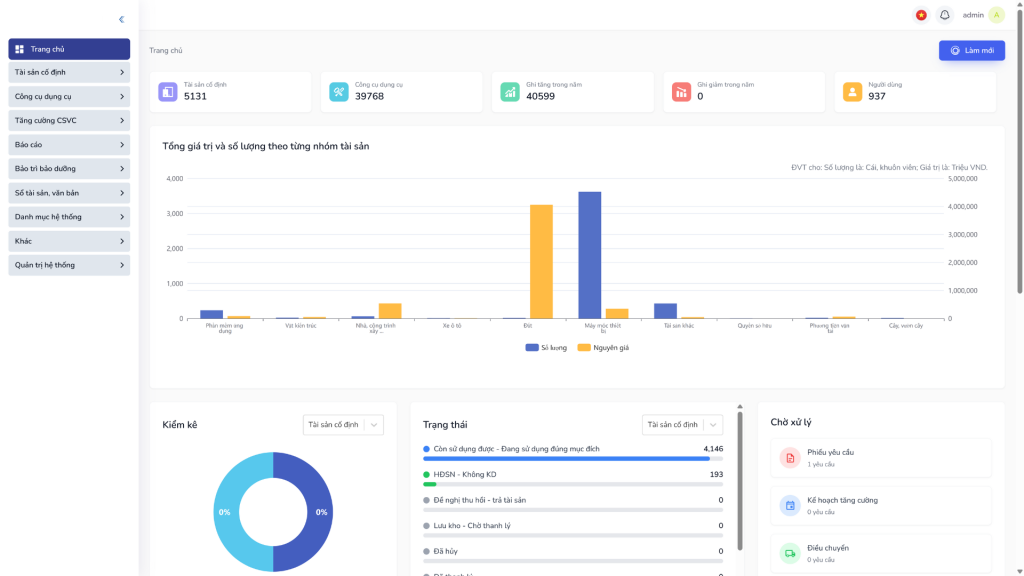Click the Ghi tăng trong năm green icon
Image resolution: width=1024 pixels, height=576 pixels.
[x=510, y=90]
